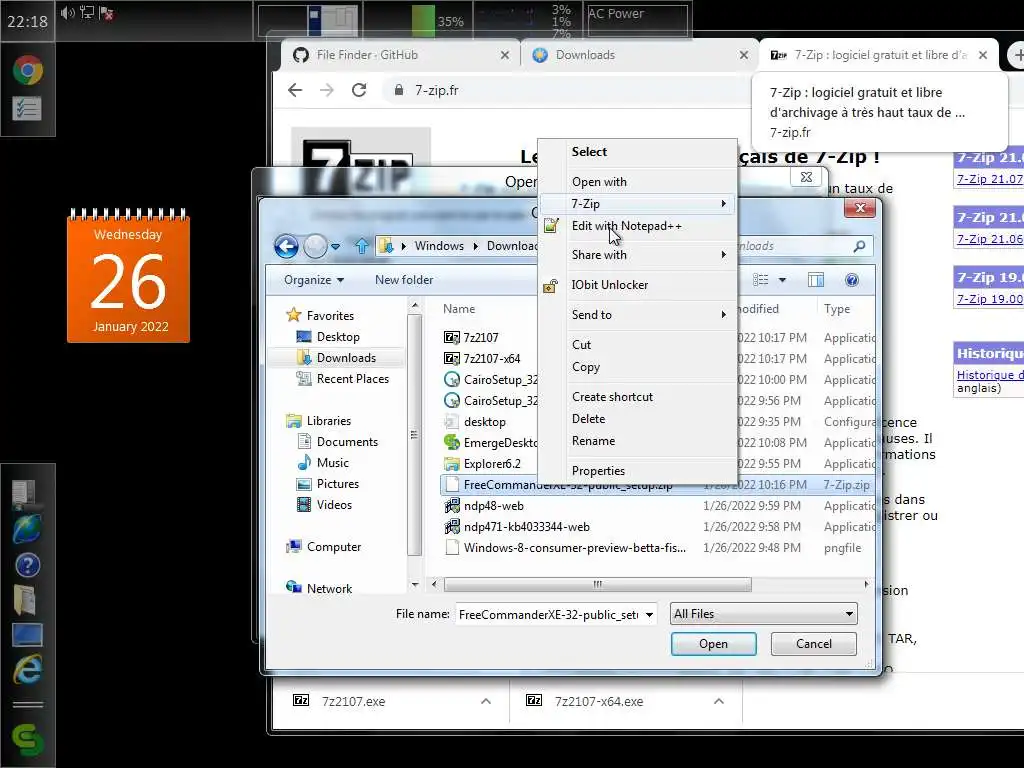Click Chrome browser back arrow
The image size is (1024, 768).
295,90
